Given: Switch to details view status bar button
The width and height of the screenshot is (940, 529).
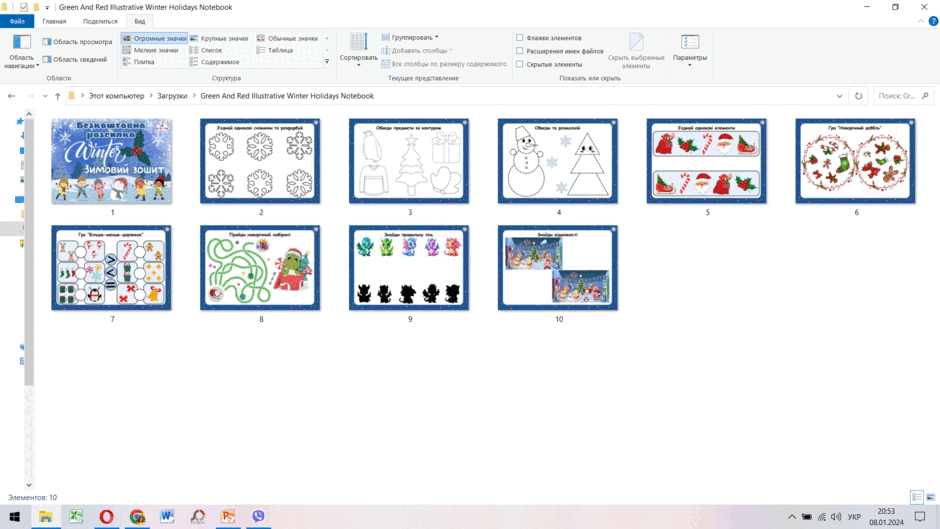Looking at the screenshot, I should (x=917, y=497).
